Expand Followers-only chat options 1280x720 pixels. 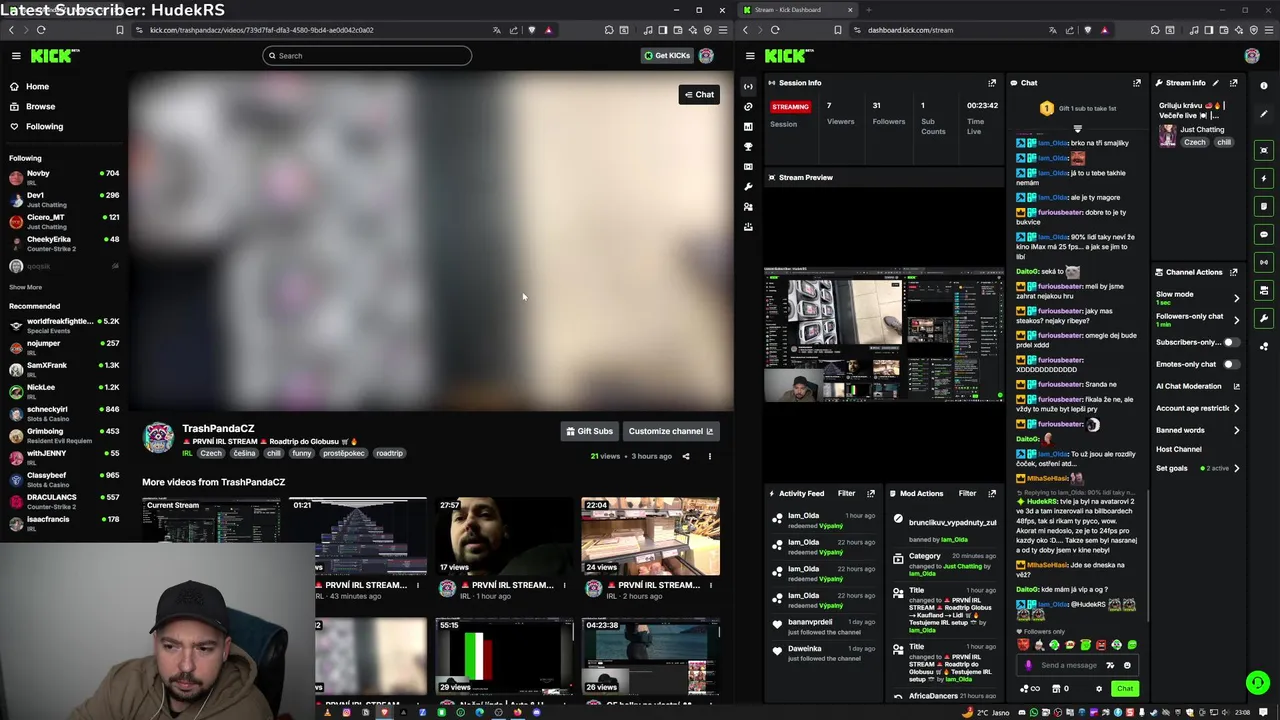[1236, 320]
